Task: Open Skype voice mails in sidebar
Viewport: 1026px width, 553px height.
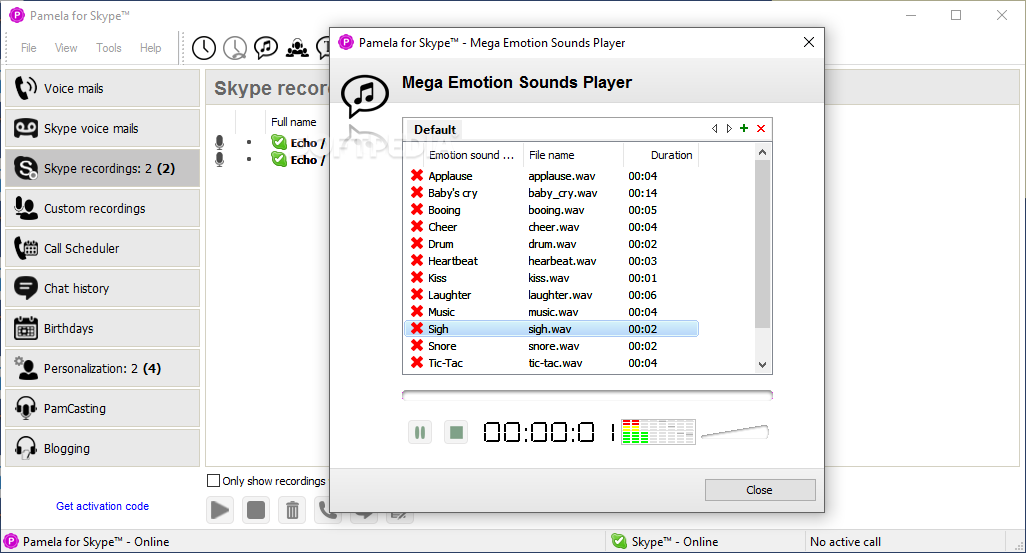Action: click(103, 128)
